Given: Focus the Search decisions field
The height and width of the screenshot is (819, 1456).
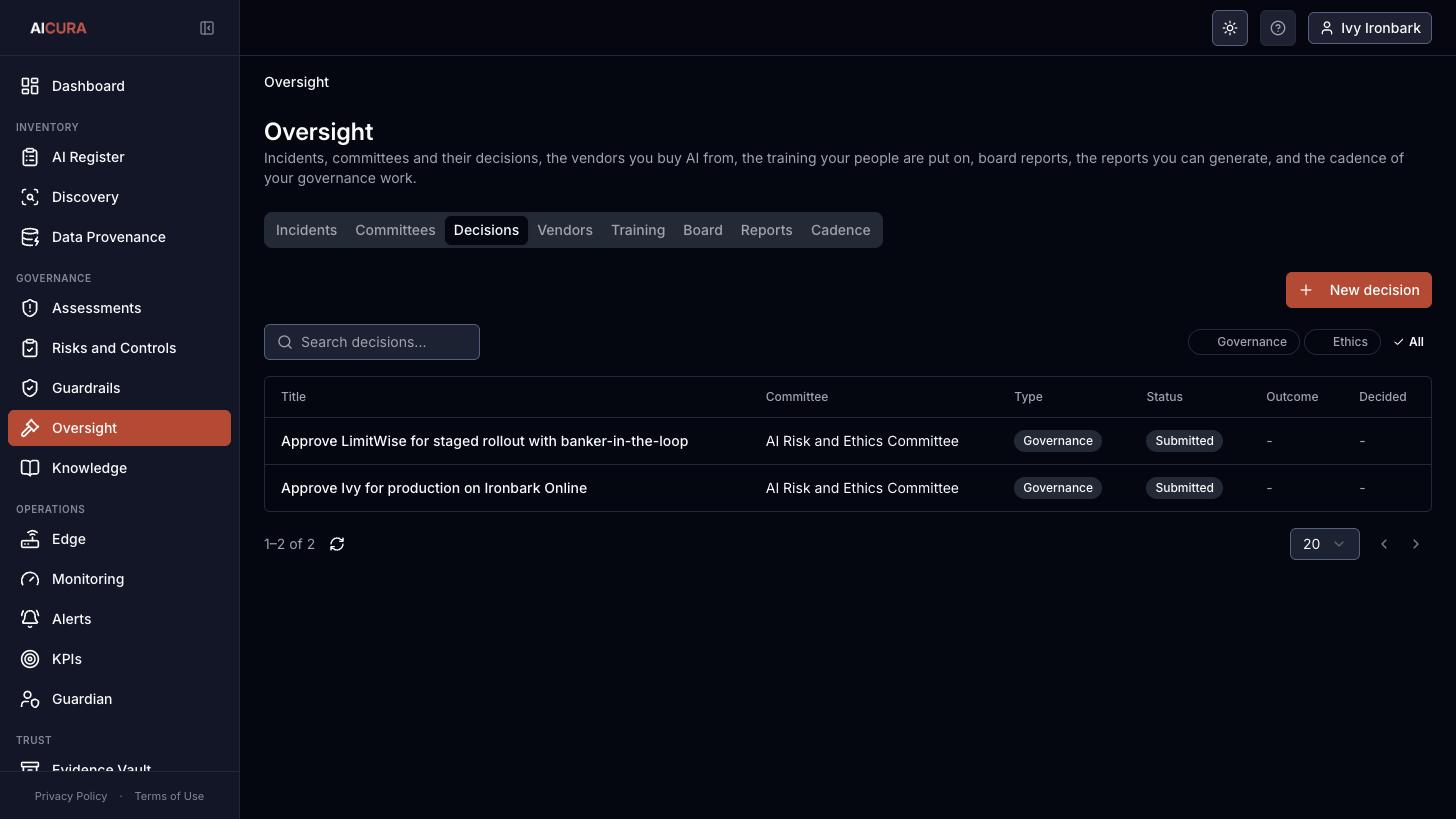Looking at the screenshot, I should pos(372,342).
